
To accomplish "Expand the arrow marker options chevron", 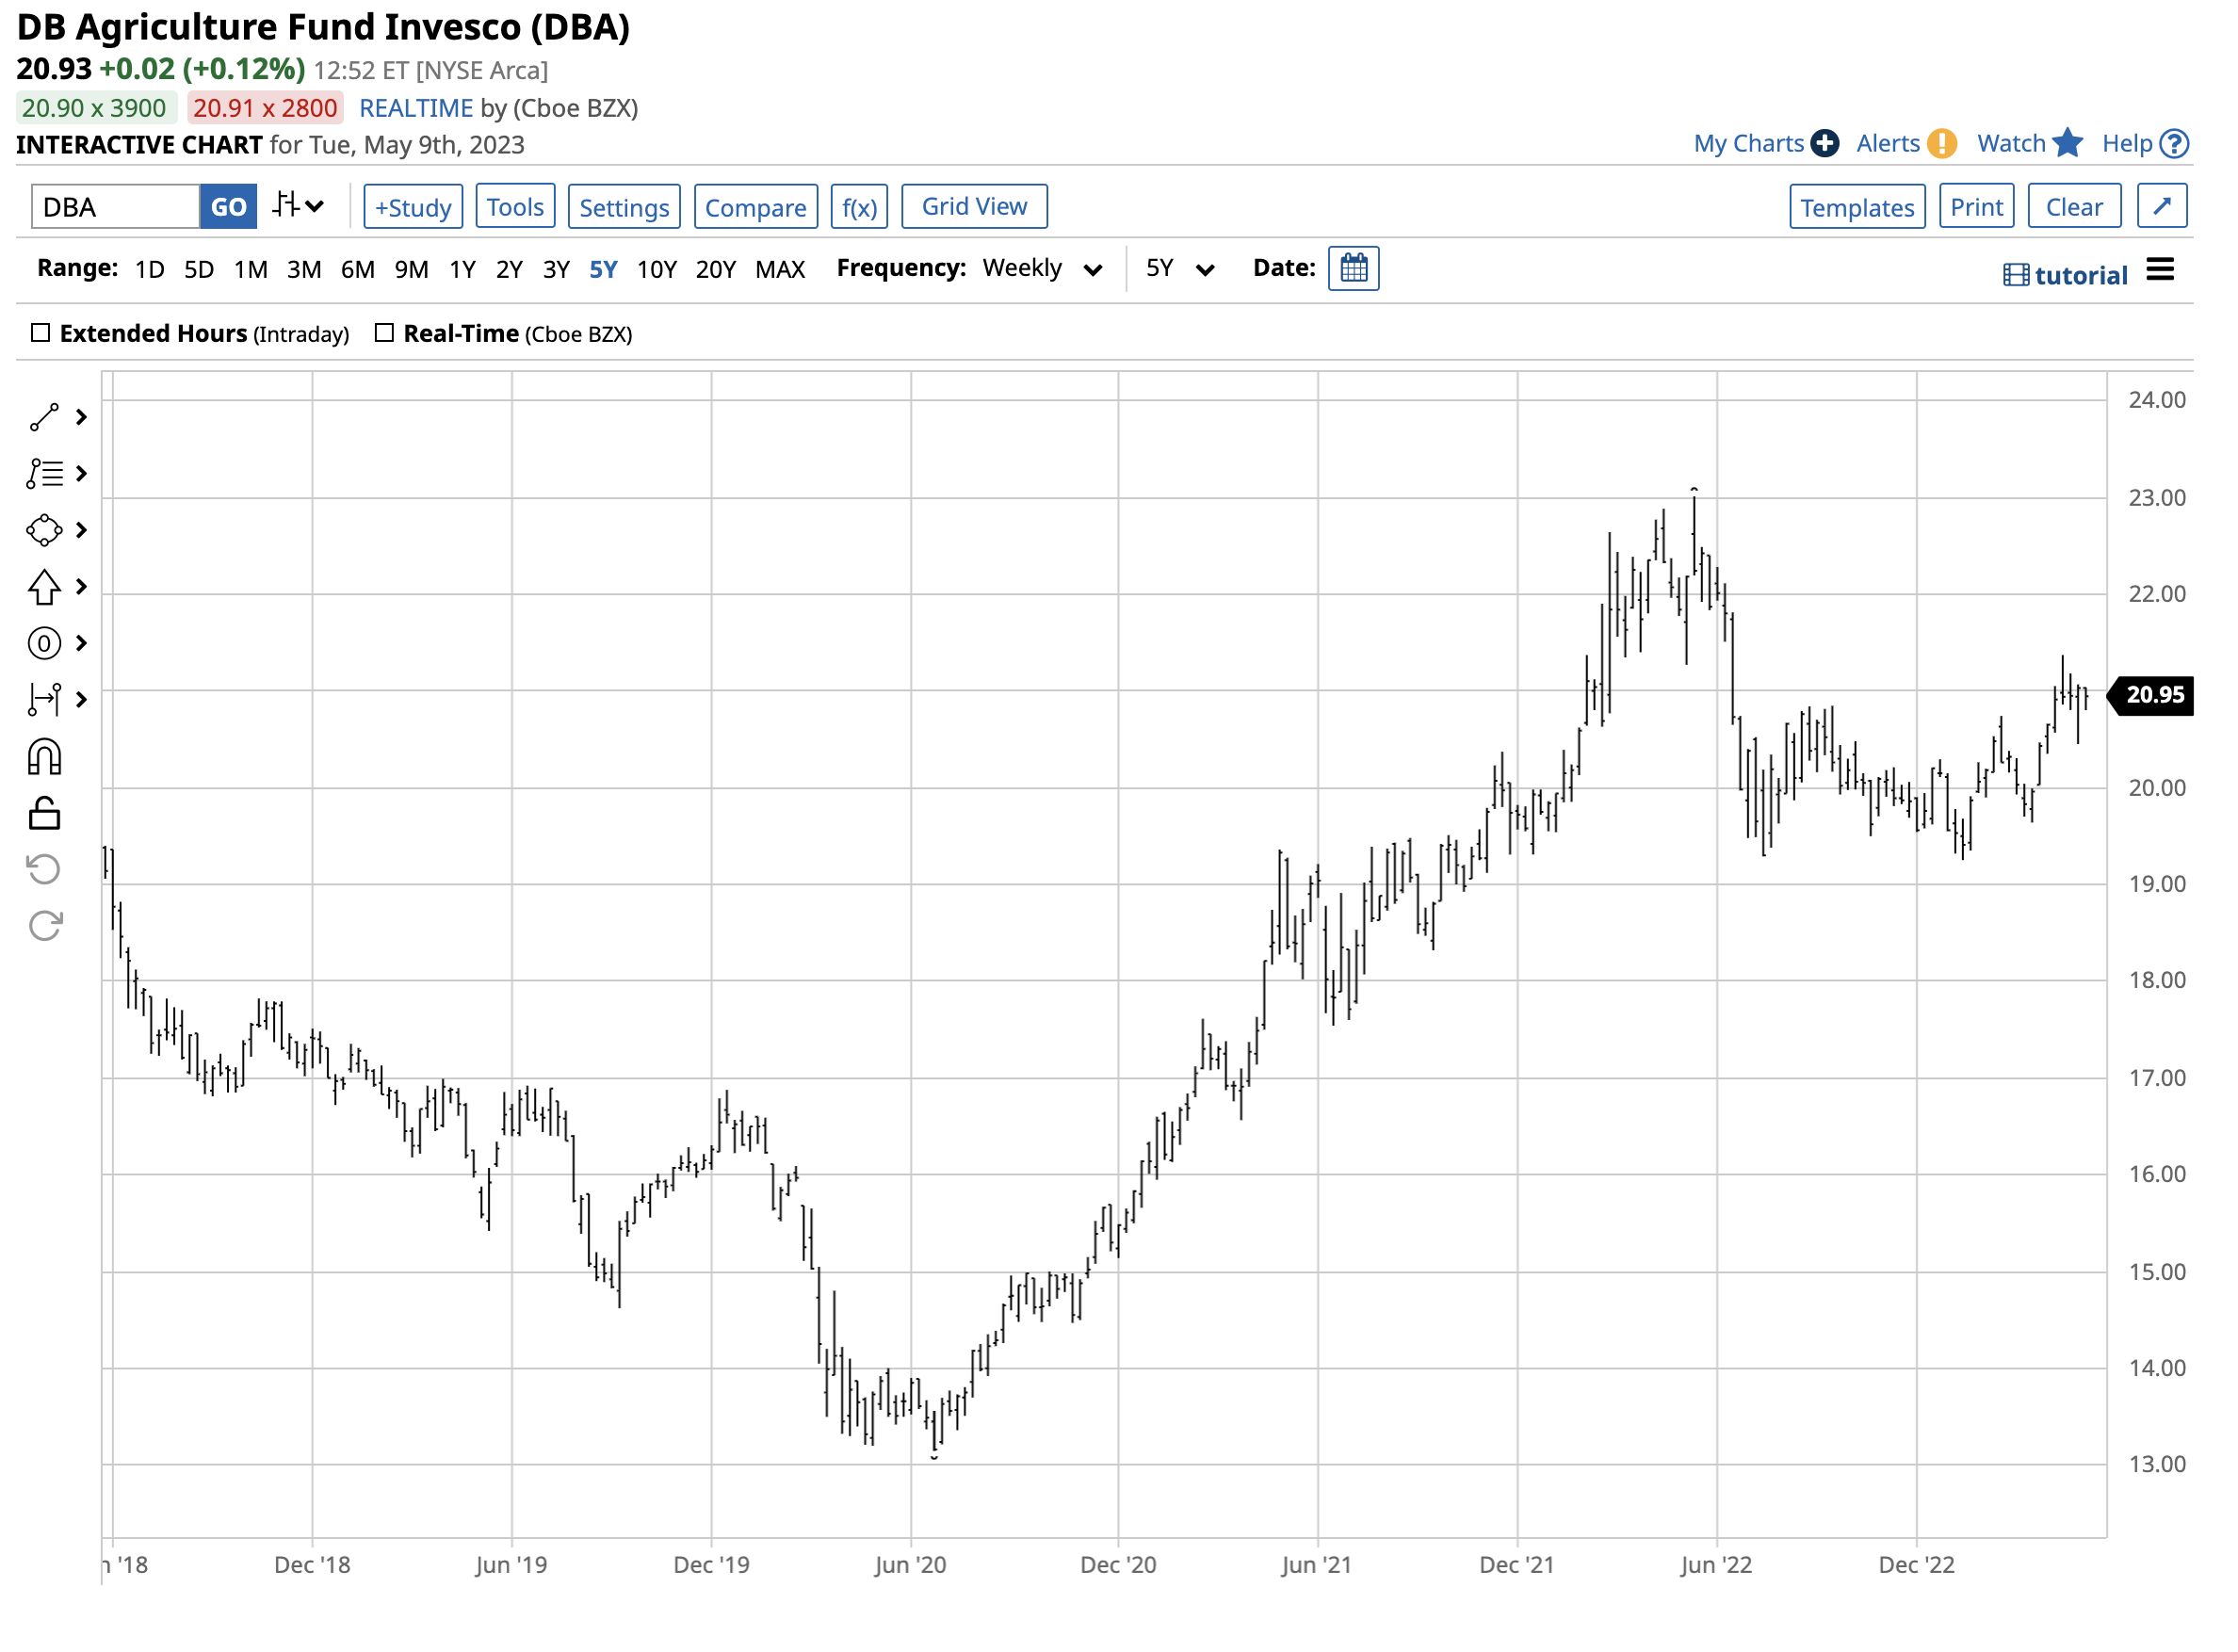I will click(x=82, y=588).
